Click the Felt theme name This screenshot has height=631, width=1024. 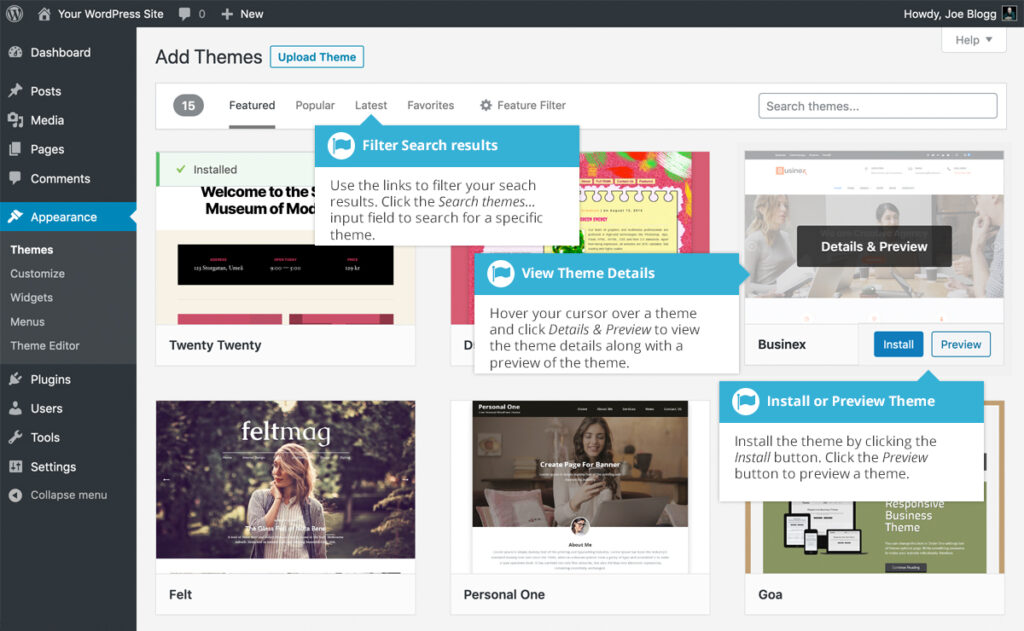pos(180,594)
